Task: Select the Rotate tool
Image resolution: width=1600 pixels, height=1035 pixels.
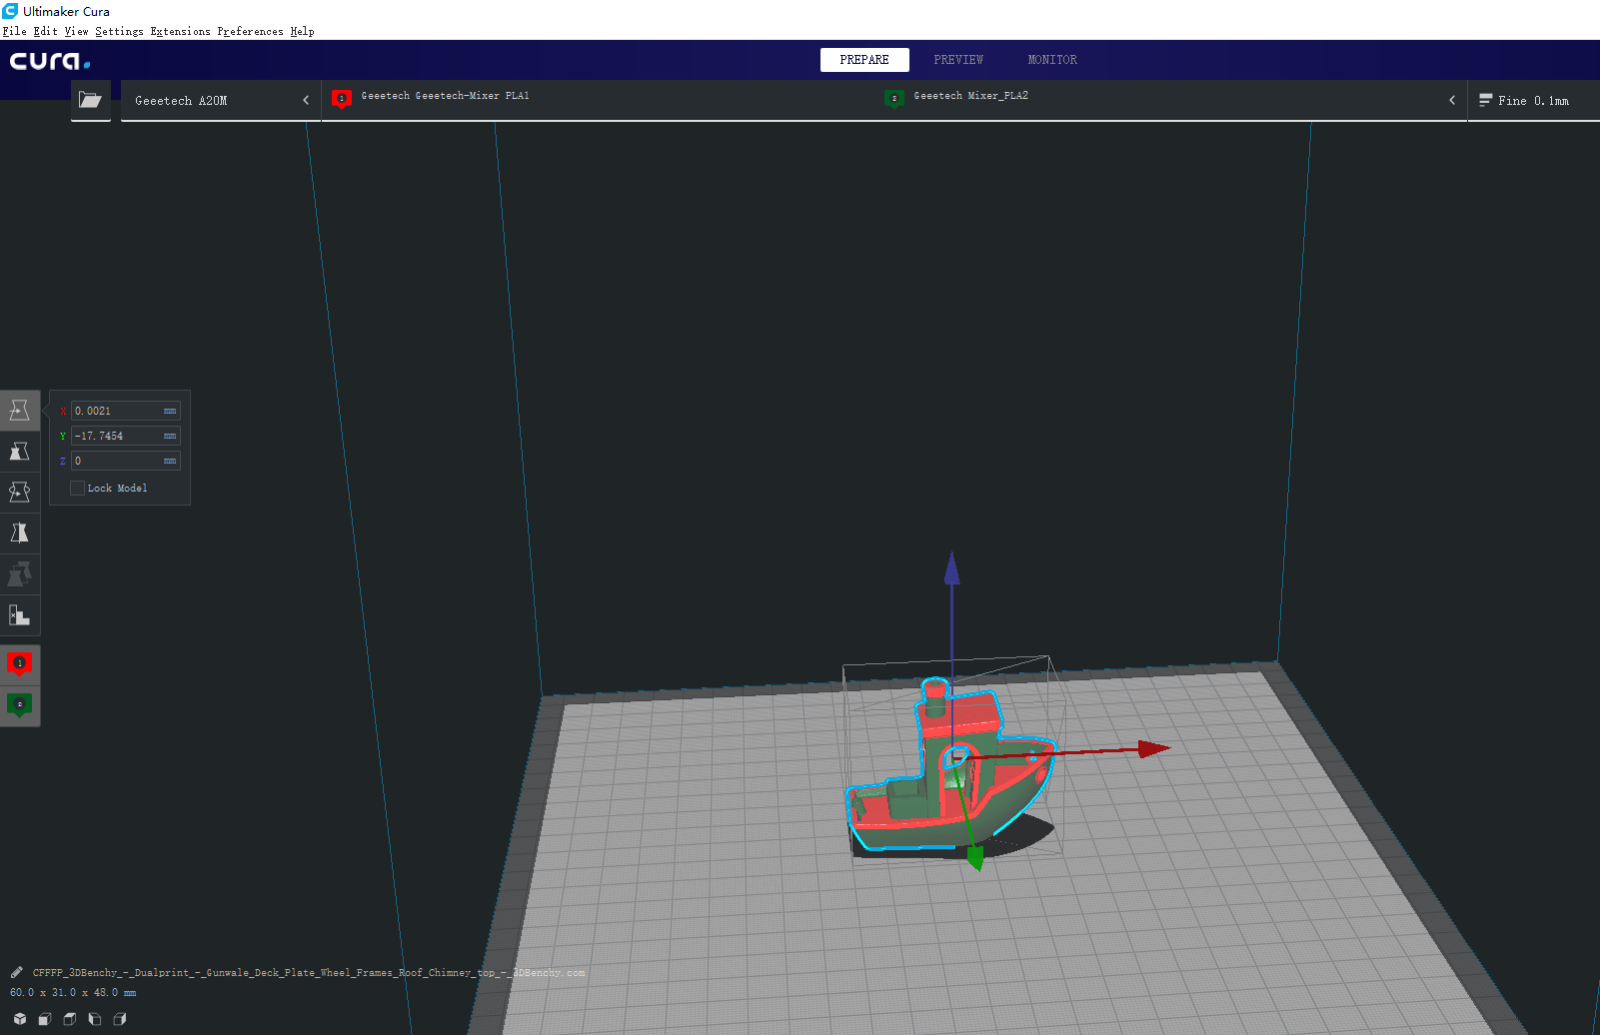Action: 19,492
